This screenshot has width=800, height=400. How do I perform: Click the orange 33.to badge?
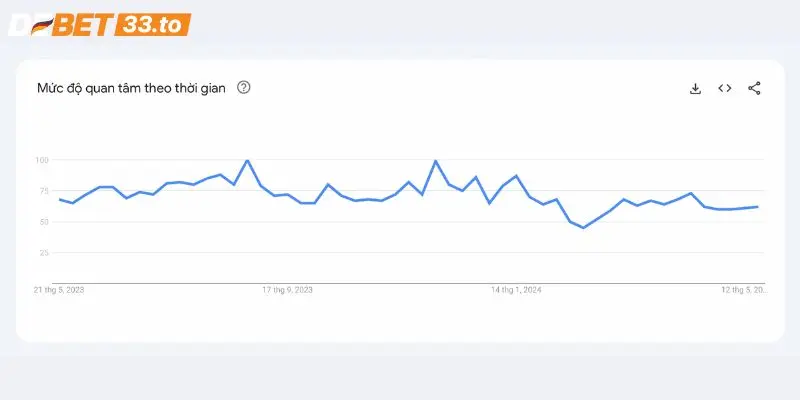(x=151, y=25)
